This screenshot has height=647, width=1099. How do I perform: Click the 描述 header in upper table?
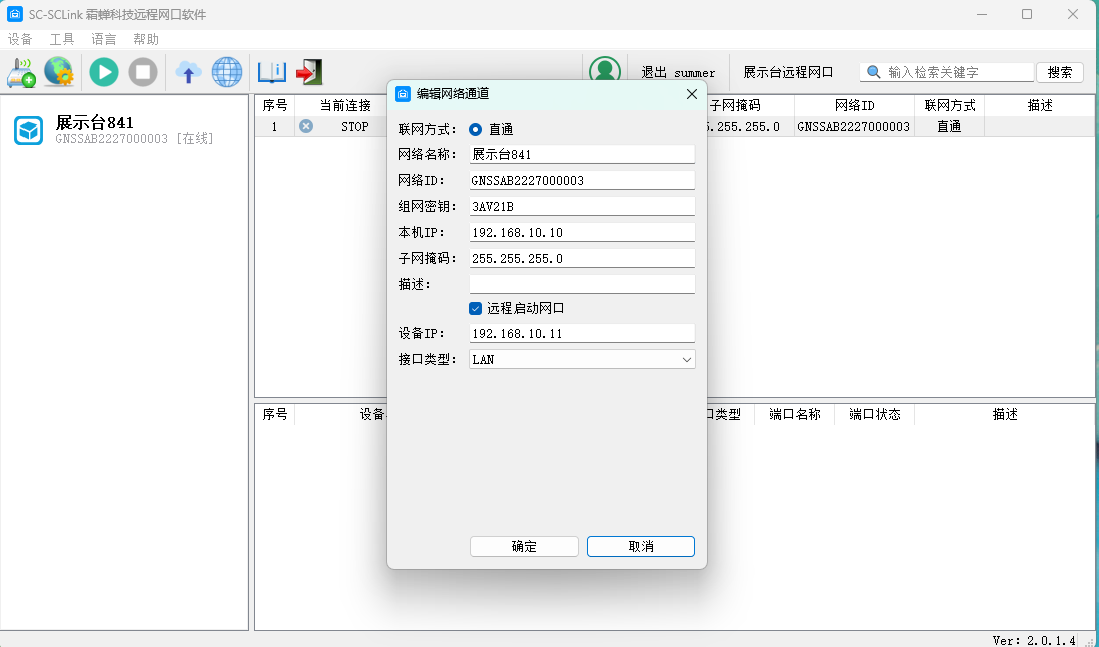click(1040, 105)
